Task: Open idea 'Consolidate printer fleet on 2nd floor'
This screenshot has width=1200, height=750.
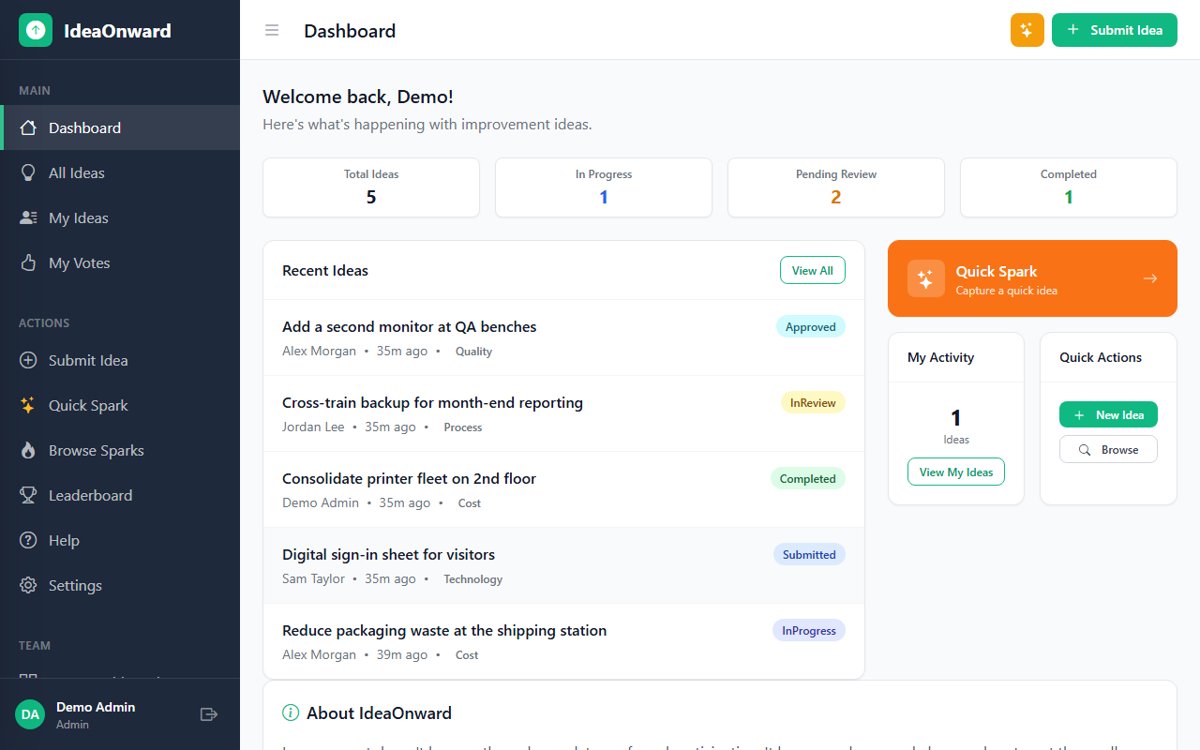Action: click(x=563, y=490)
